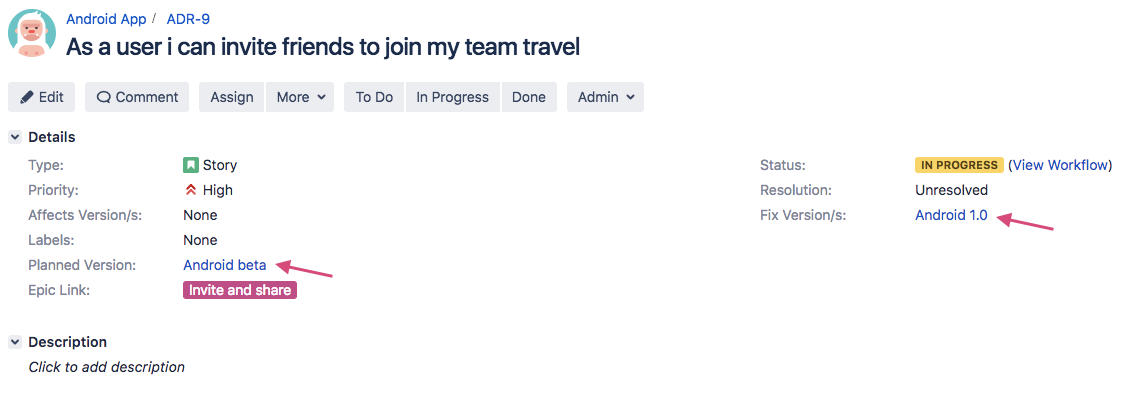Viewport: 1131px width, 404px height.
Task: Open the More dropdown menu
Action: 300,97
